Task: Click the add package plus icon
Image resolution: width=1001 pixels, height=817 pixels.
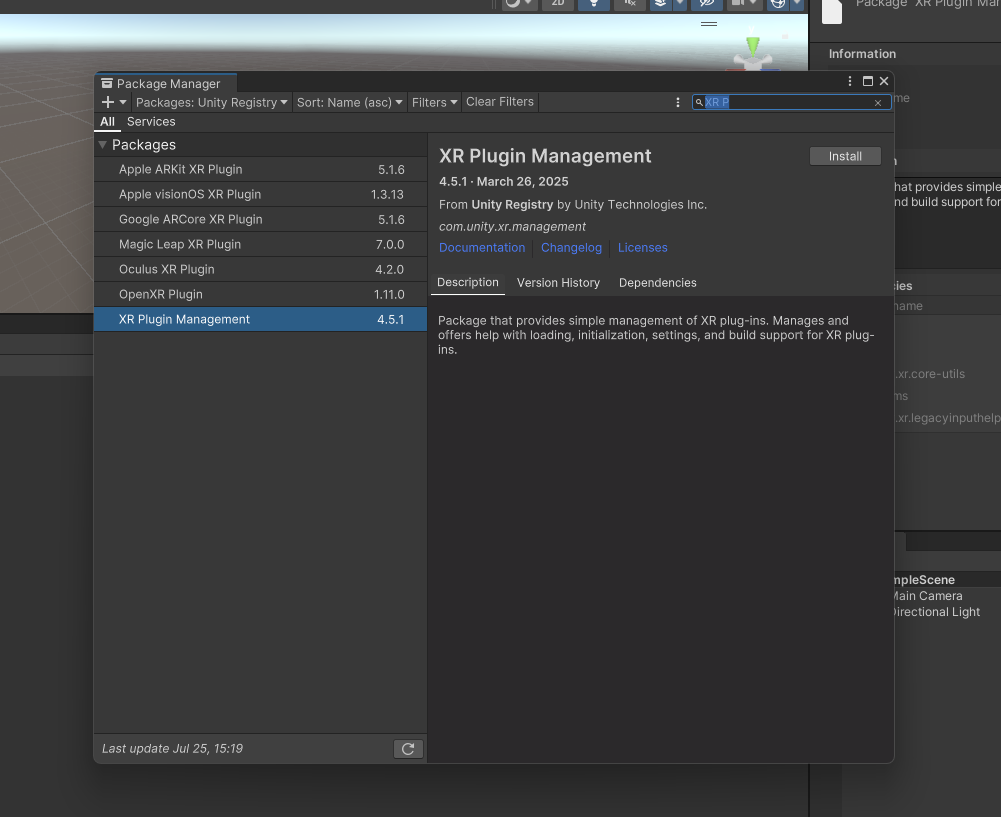Action: (x=108, y=102)
